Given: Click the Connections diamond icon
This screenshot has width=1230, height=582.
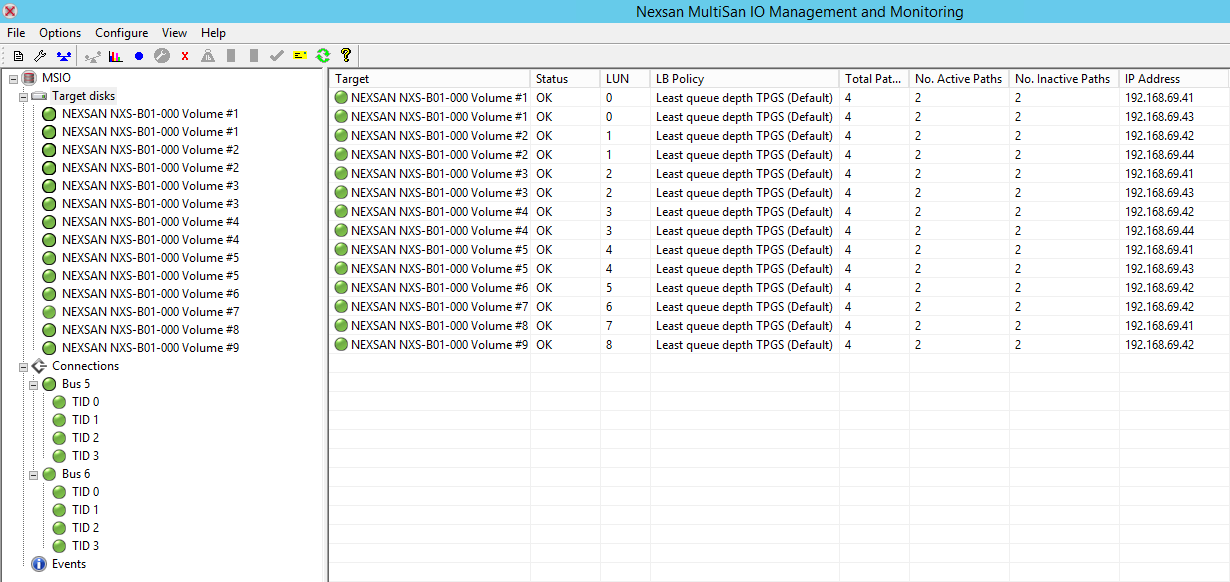Looking at the screenshot, I should pos(39,366).
